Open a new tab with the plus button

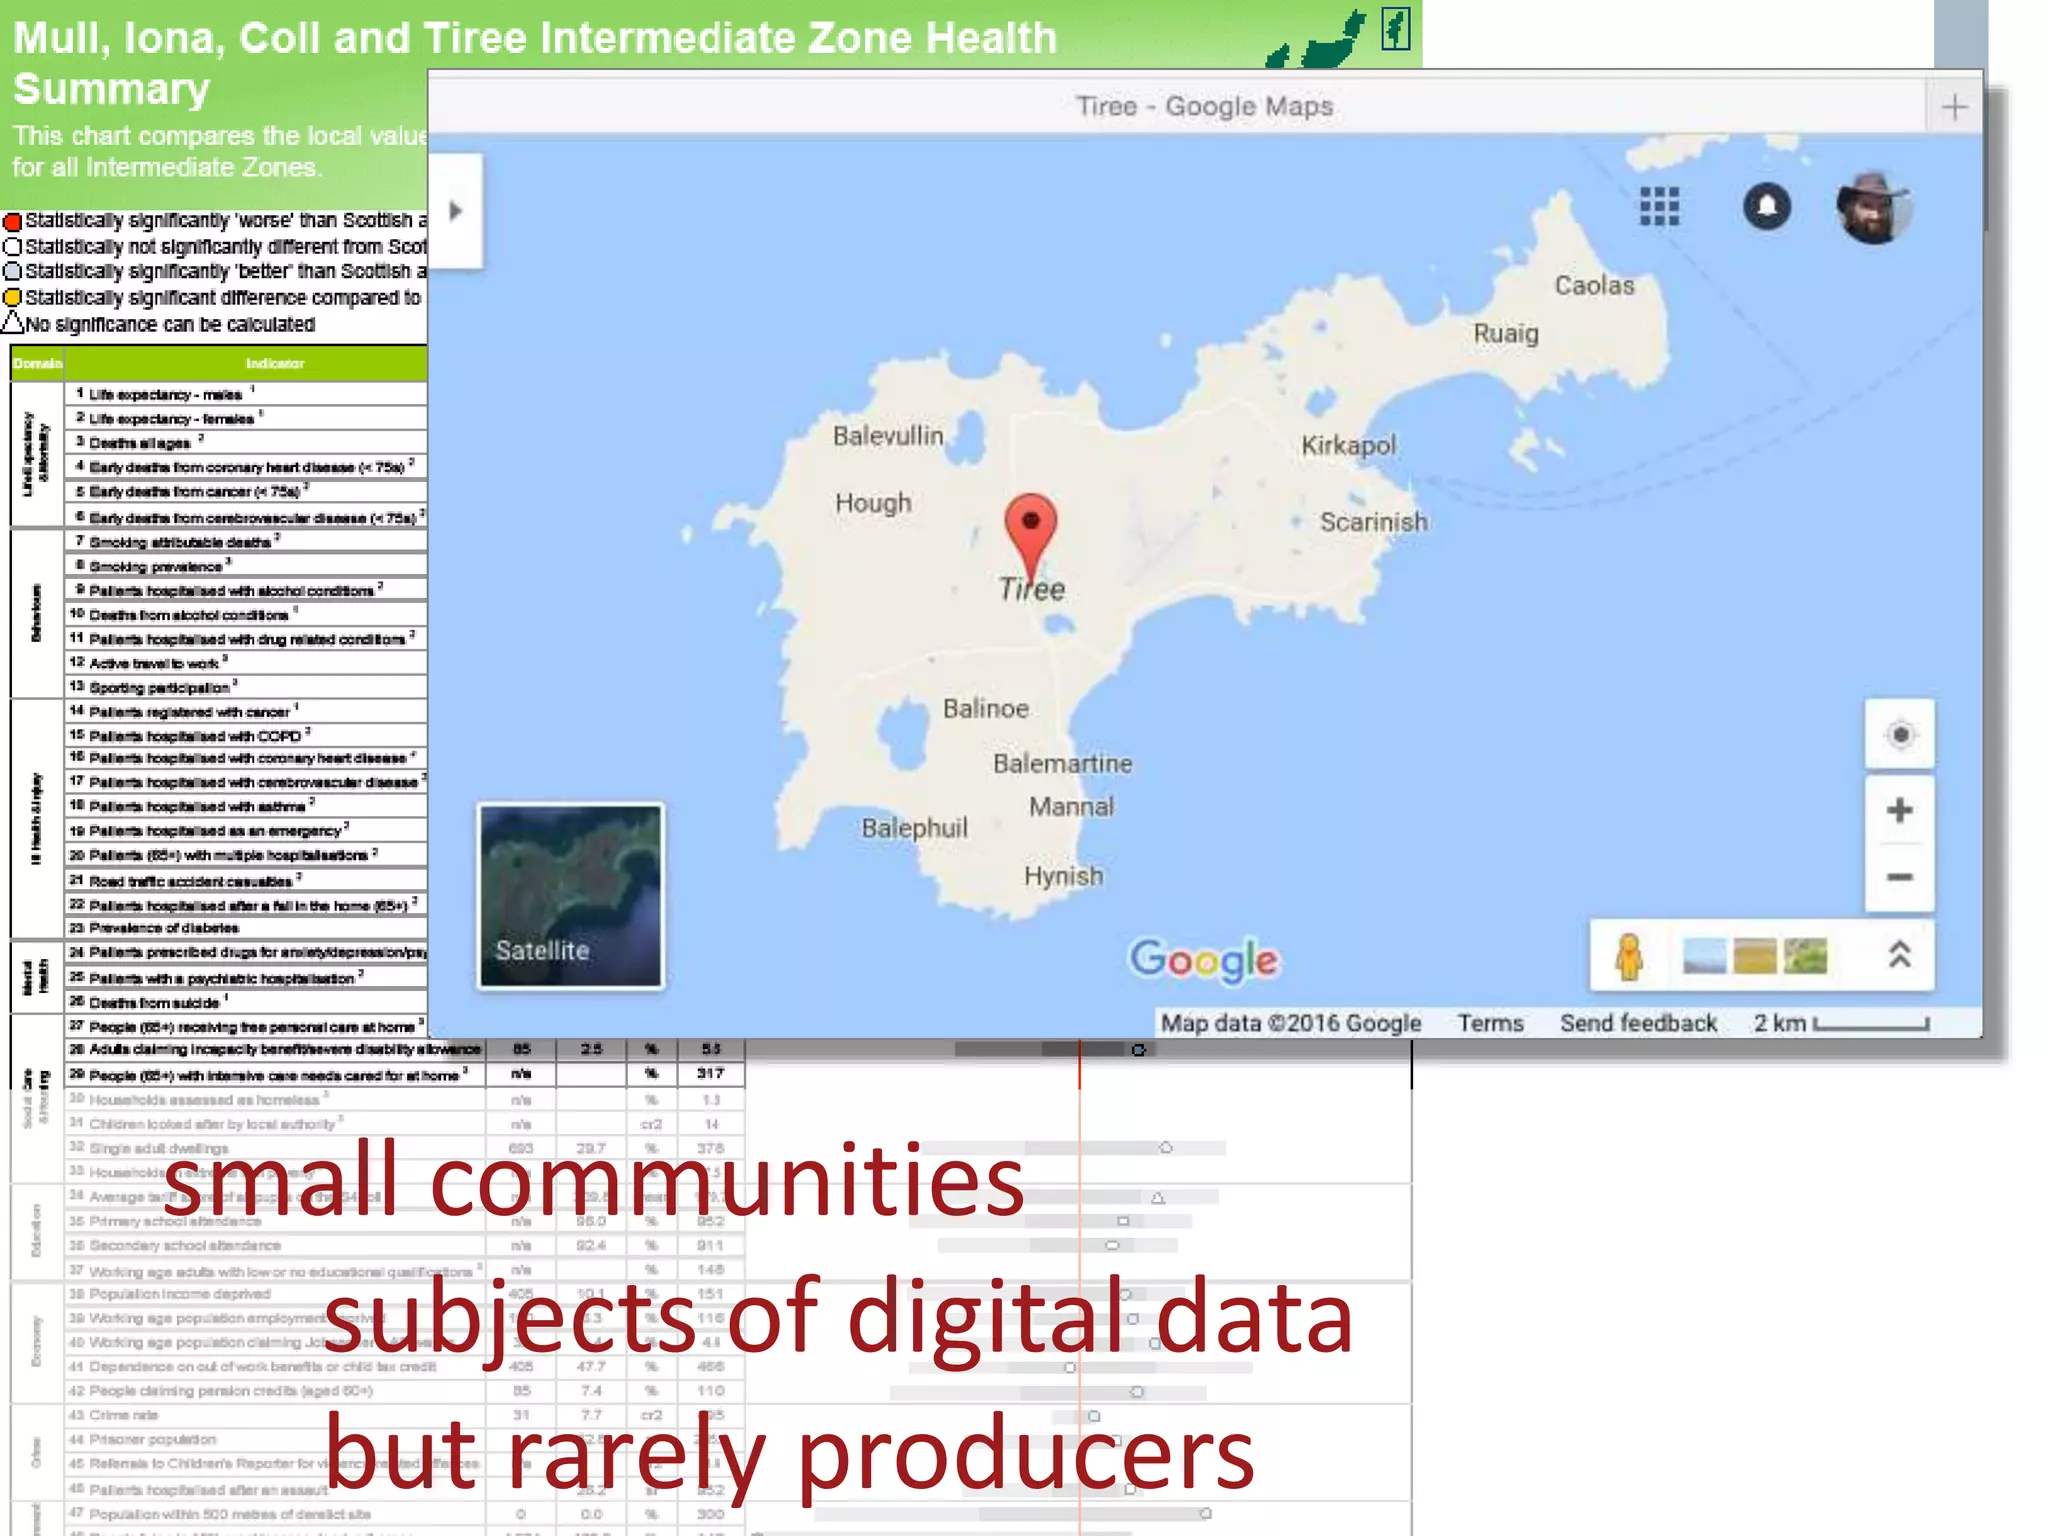pos(1954,107)
